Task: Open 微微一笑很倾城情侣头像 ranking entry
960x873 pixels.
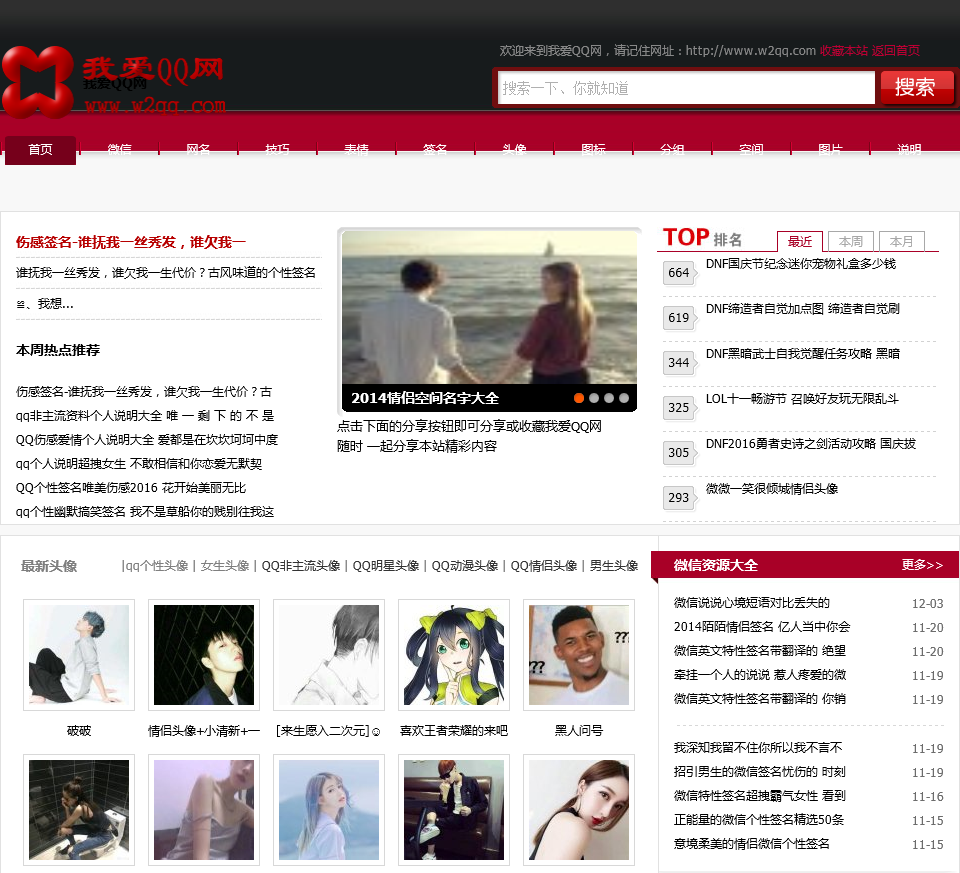Action: click(772, 489)
